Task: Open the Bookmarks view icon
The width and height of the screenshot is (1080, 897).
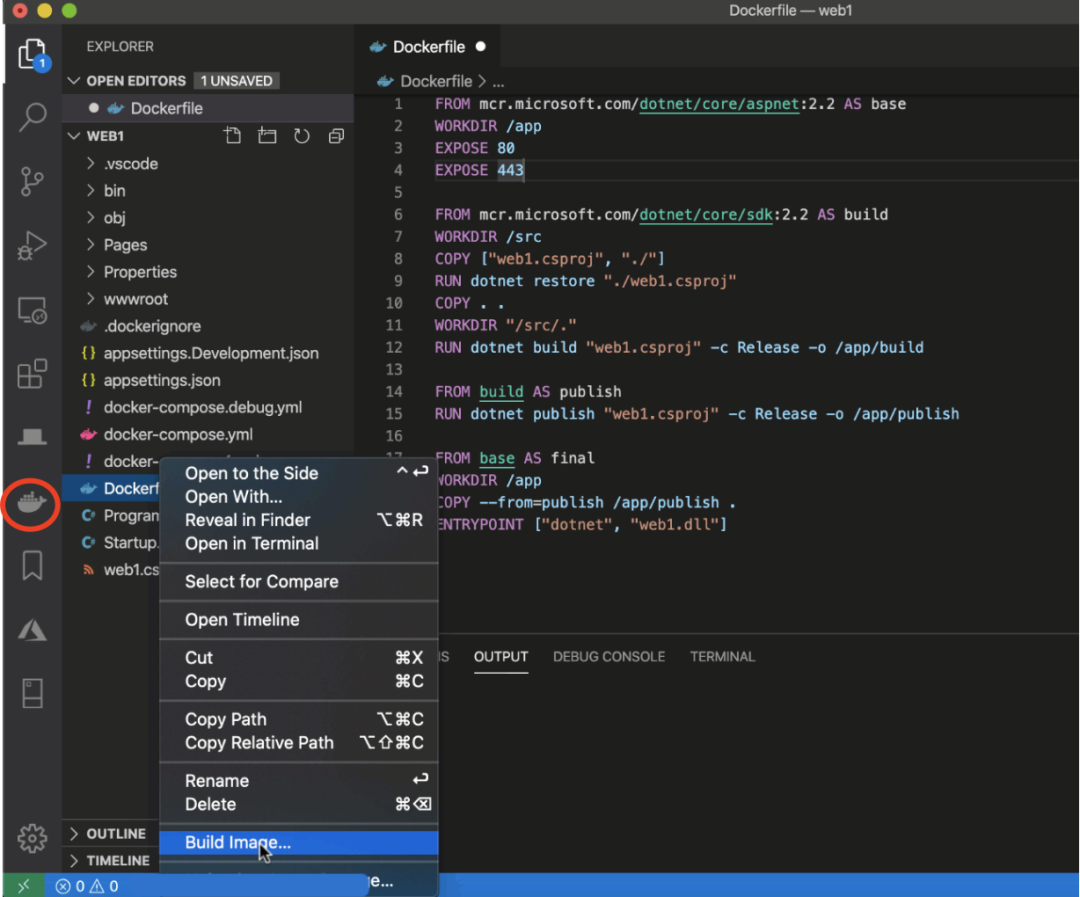Action: [32, 565]
